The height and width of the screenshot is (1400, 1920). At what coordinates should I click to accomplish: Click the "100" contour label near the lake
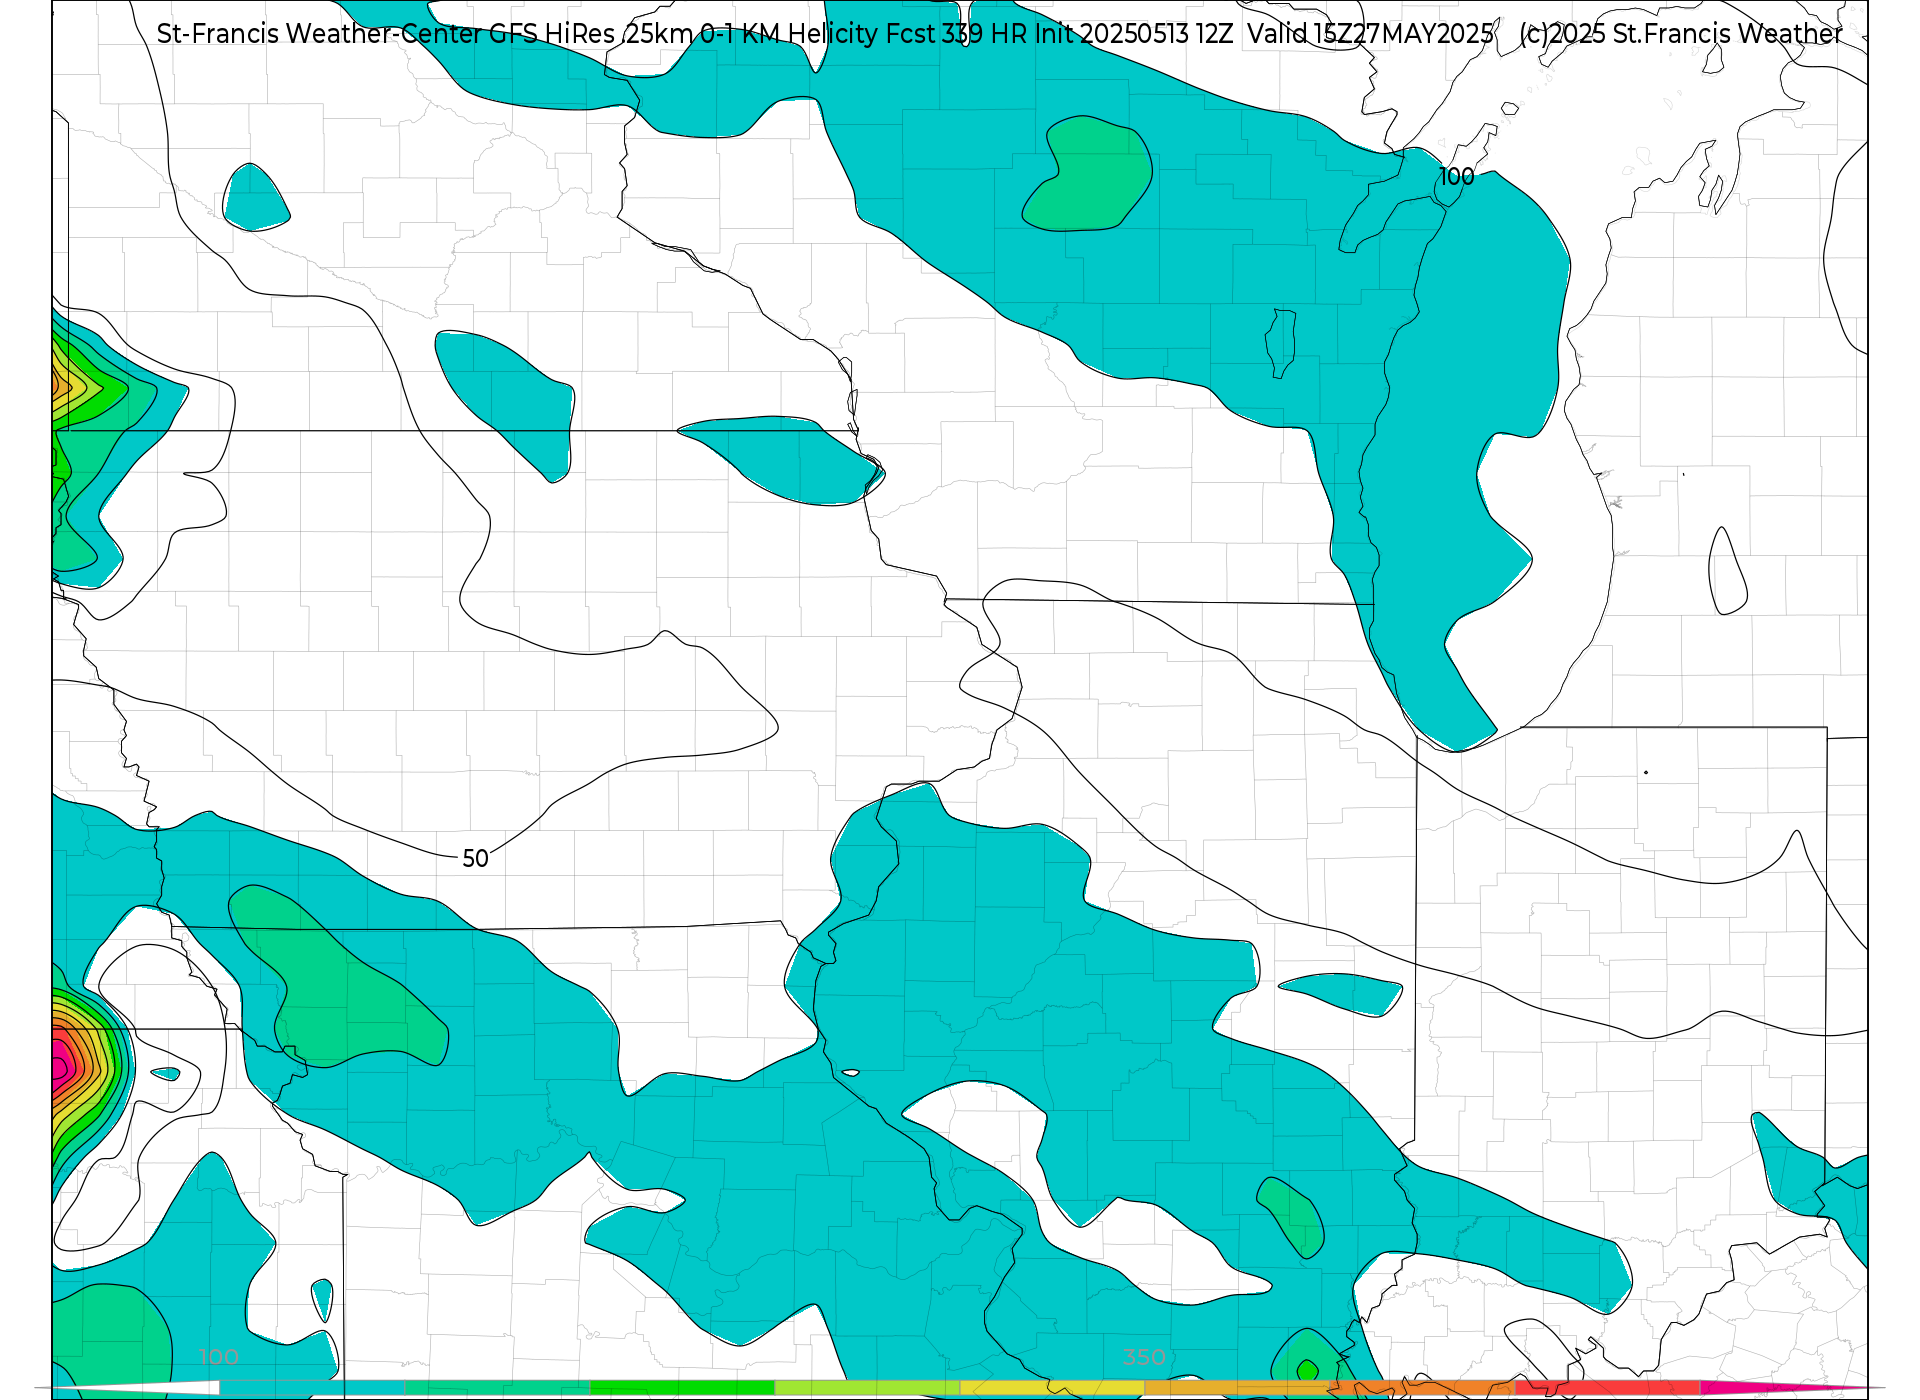tap(1456, 177)
